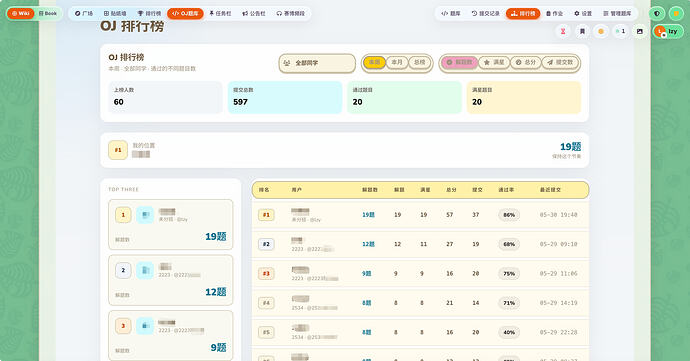This screenshot has height=361, width=690.
Task: Open top-three card ranked 3
Action: [x=171, y=335]
